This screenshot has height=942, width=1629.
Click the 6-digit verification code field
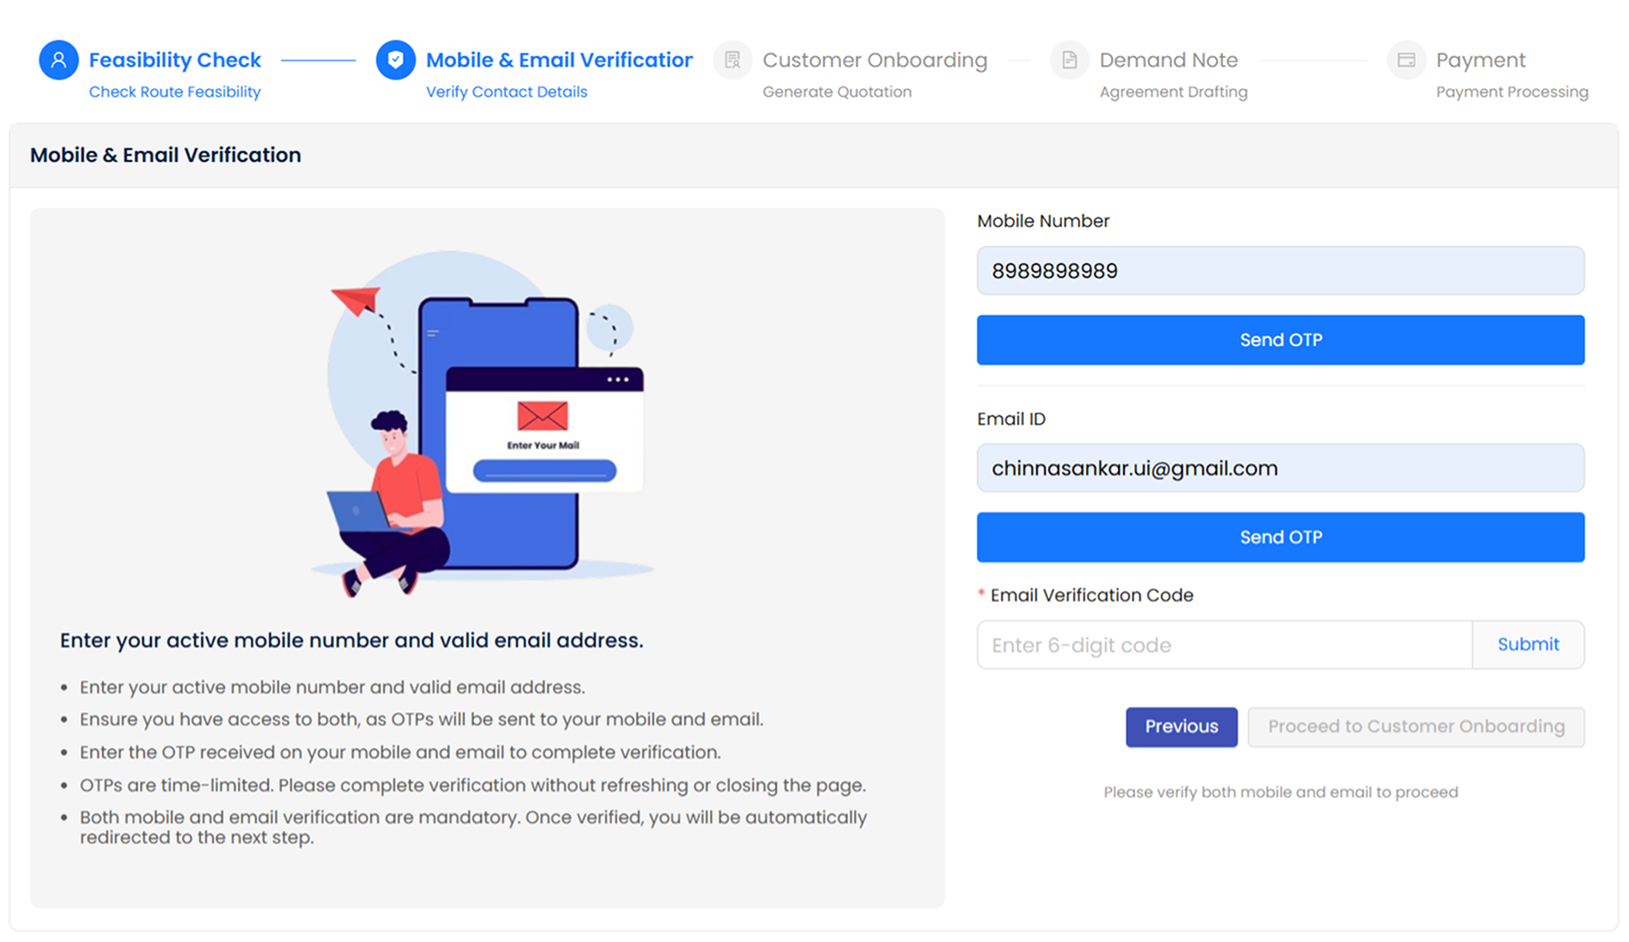click(1224, 645)
